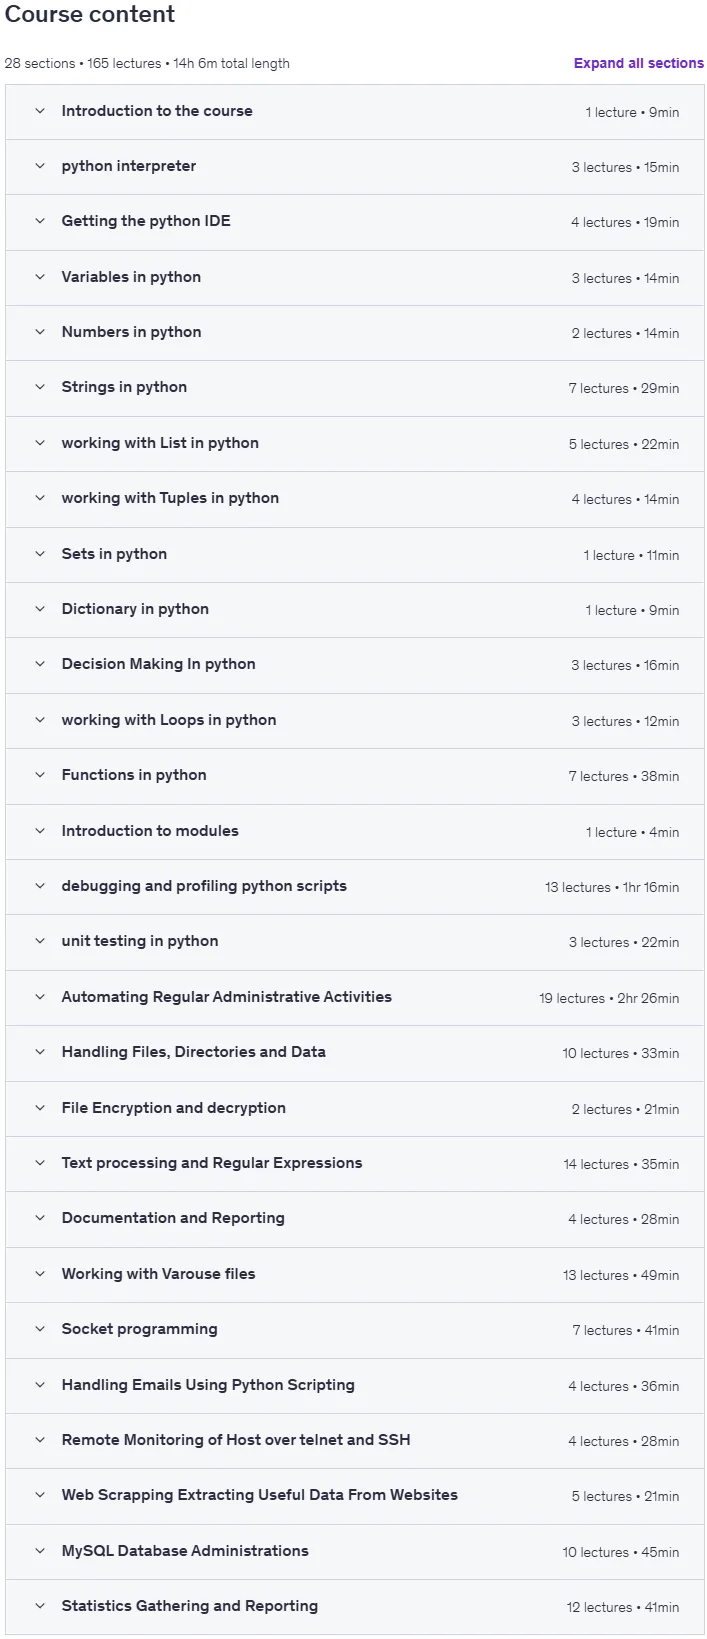
Task: Click chevron icon for Strings in python
Action: pos(40,387)
